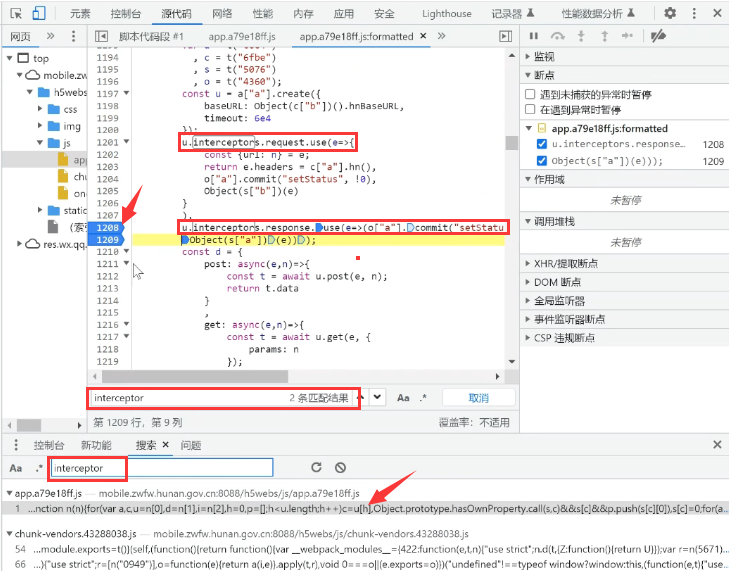The height and width of the screenshot is (571, 729).
Task: Click the refresh icon beside drawer search
Action: 316,467
